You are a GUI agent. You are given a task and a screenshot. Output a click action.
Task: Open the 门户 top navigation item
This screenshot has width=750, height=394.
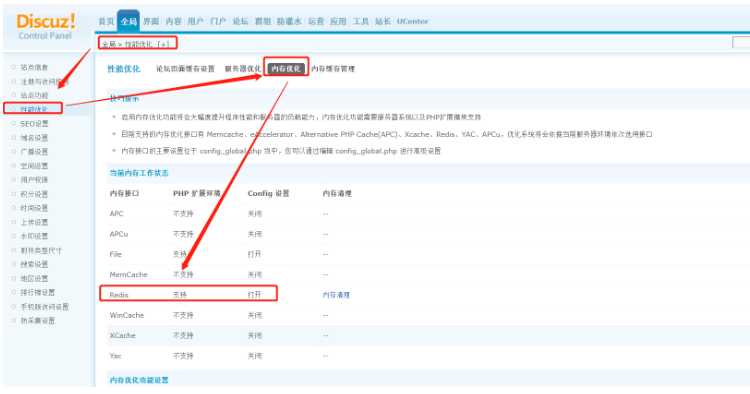[218, 21]
